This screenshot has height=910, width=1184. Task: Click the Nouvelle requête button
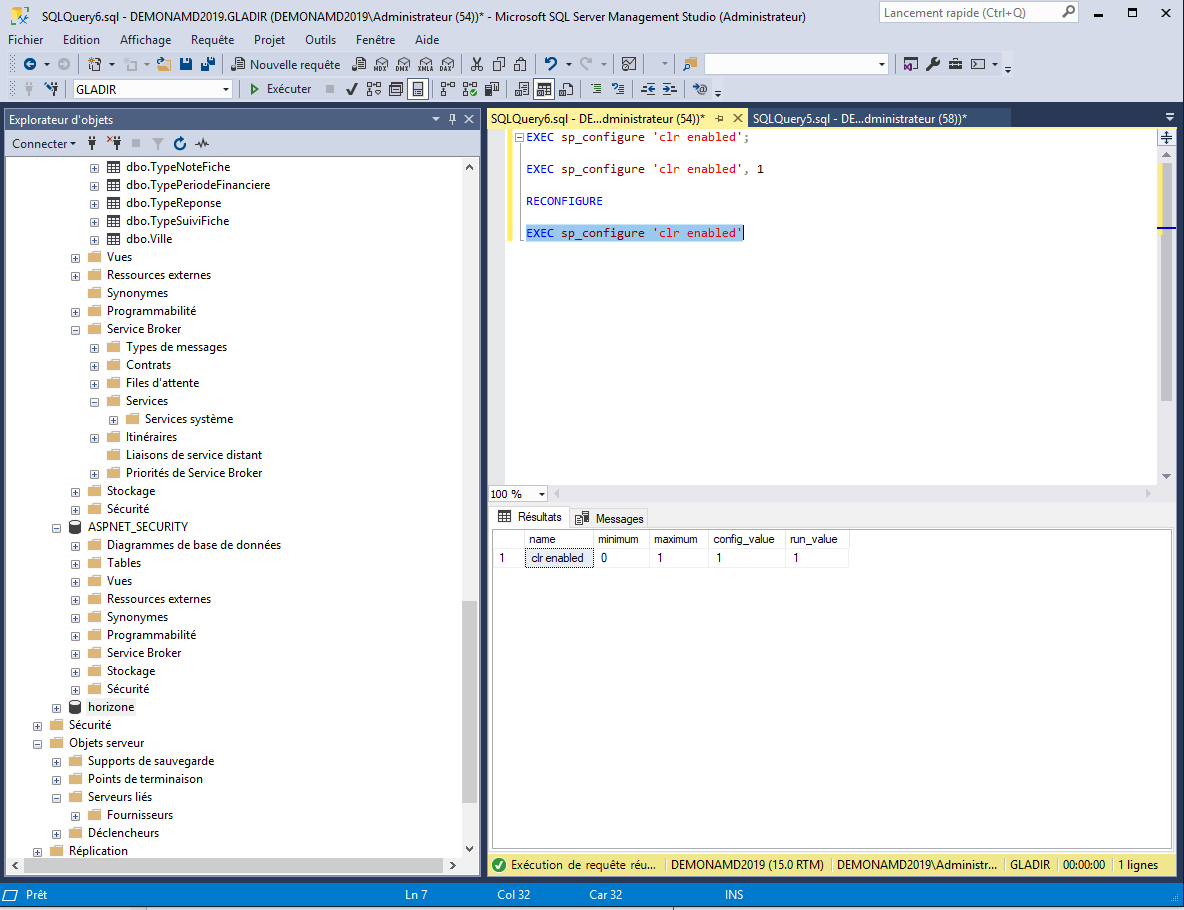click(x=285, y=64)
